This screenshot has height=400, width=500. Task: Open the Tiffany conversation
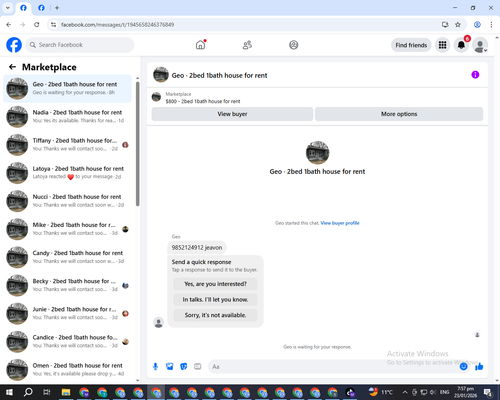[x=68, y=145]
